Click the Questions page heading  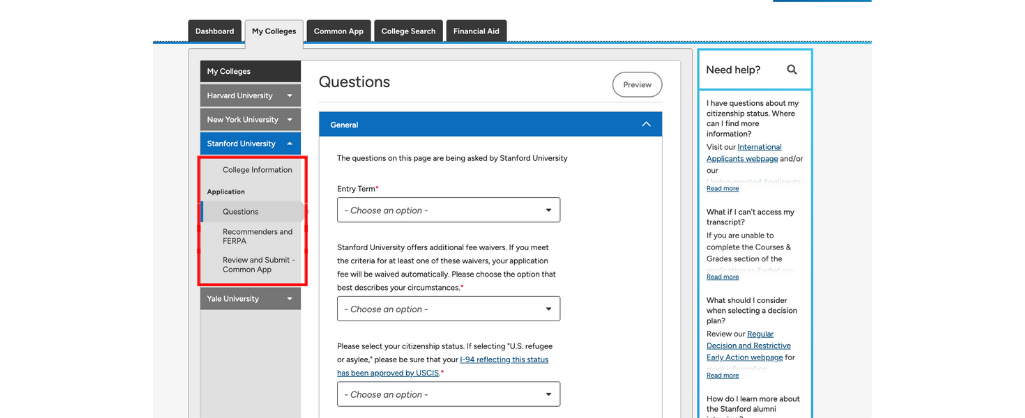(x=354, y=82)
